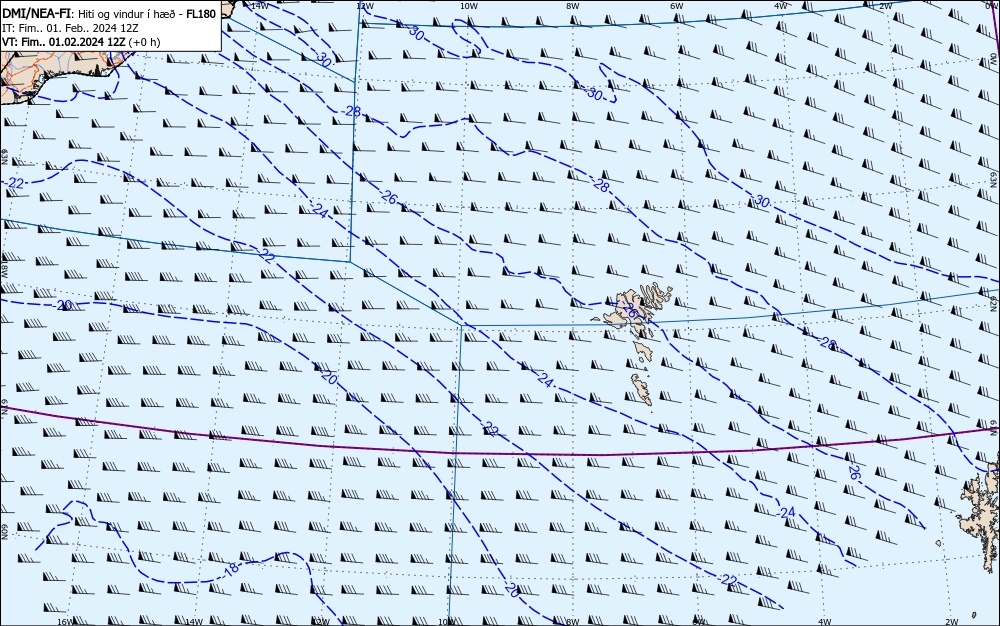Click the 4W label along the top edge

781,5
